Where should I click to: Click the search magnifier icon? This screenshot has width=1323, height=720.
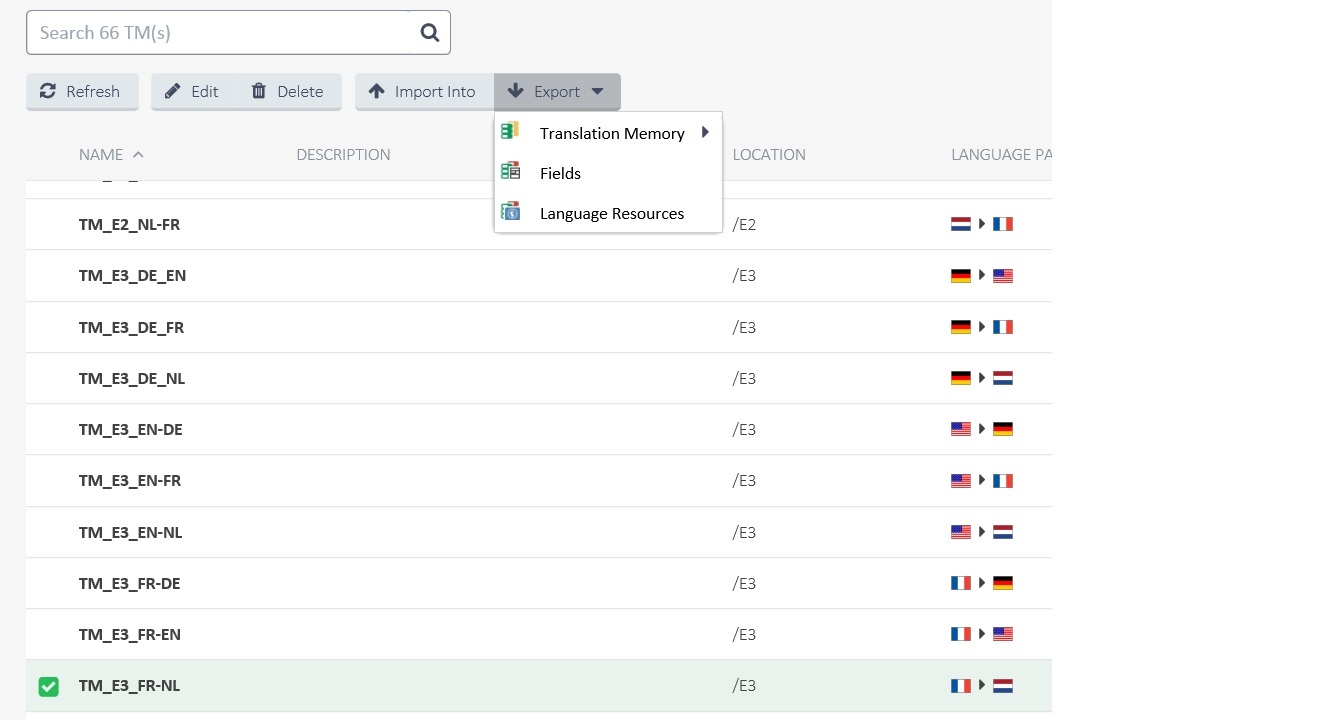click(x=429, y=32)
